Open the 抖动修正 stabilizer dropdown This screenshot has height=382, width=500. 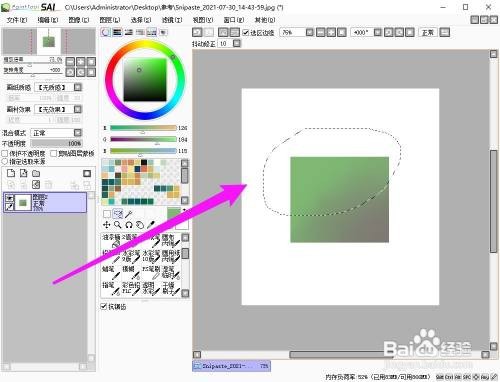click(237, 43)
